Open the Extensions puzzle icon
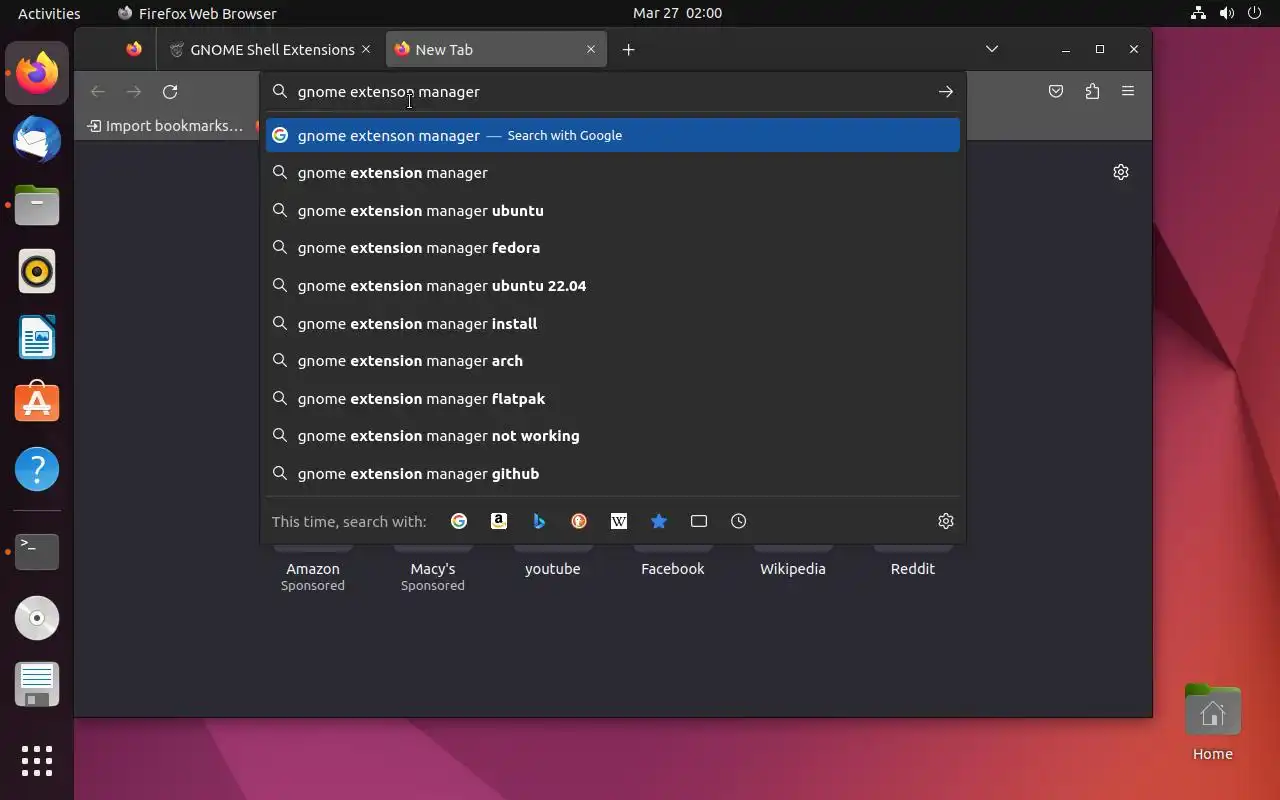 pyautogui.click(x=1092, y=91)
